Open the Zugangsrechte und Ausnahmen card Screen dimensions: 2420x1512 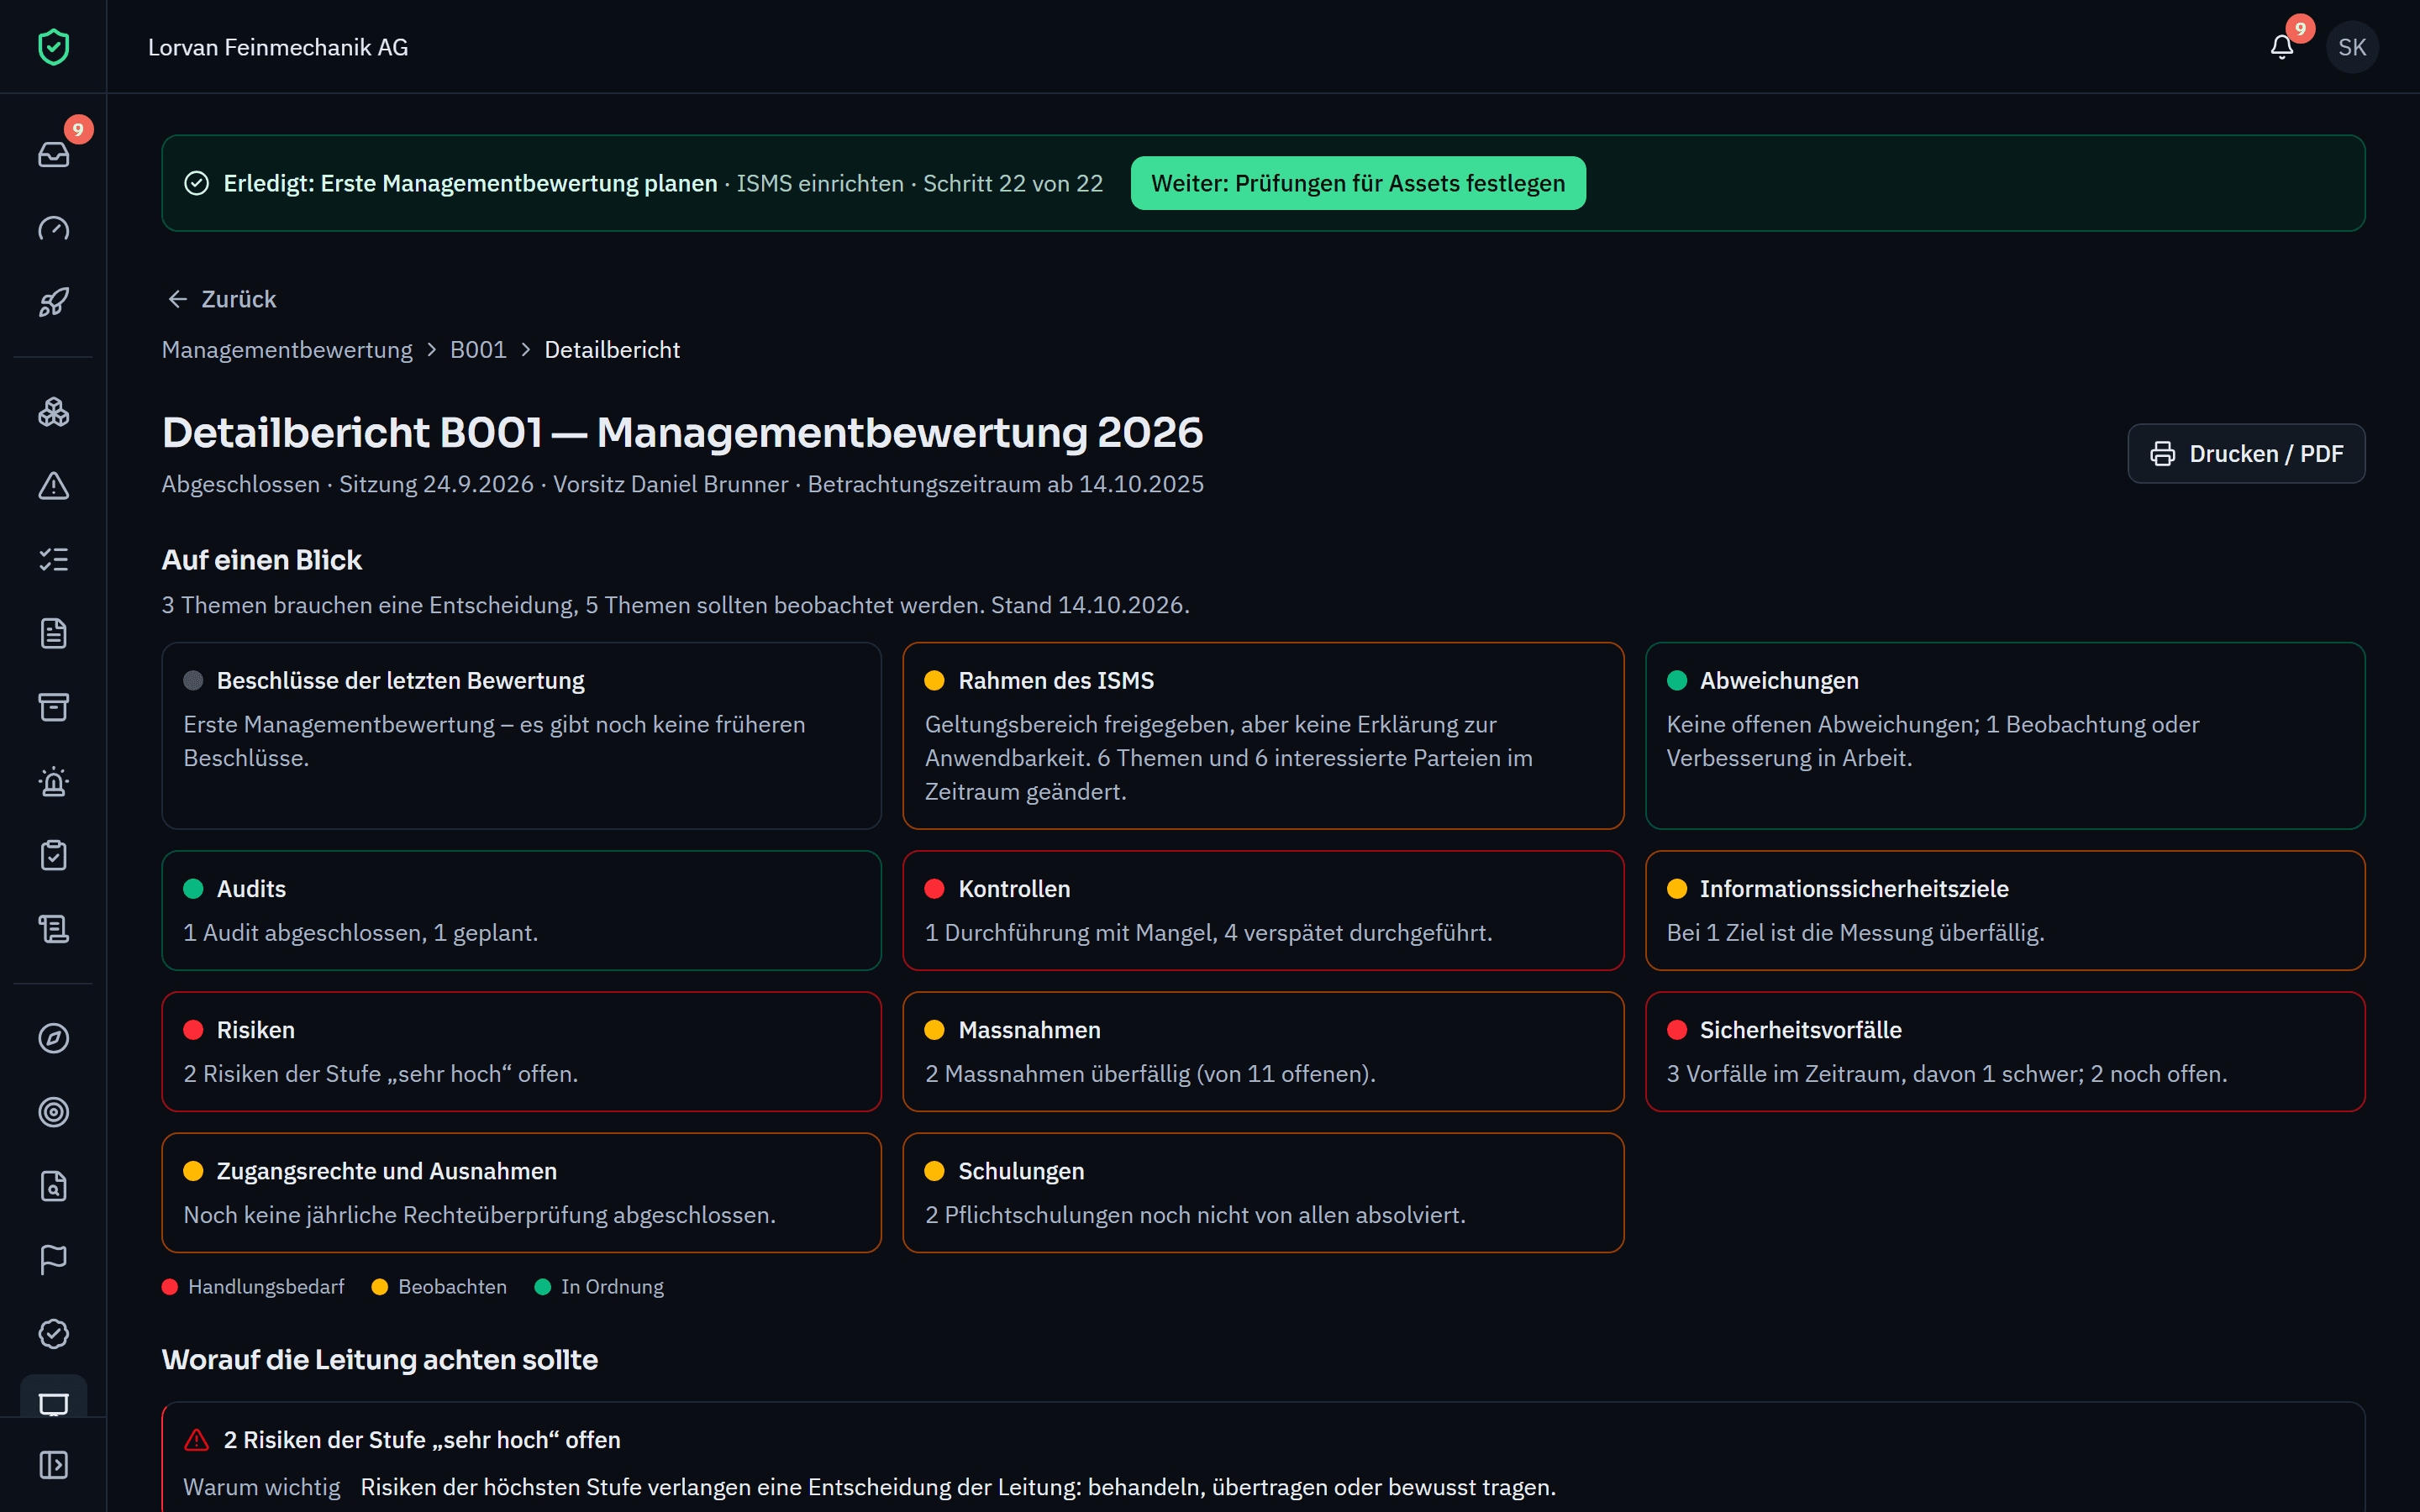[x=521, y=1192]
